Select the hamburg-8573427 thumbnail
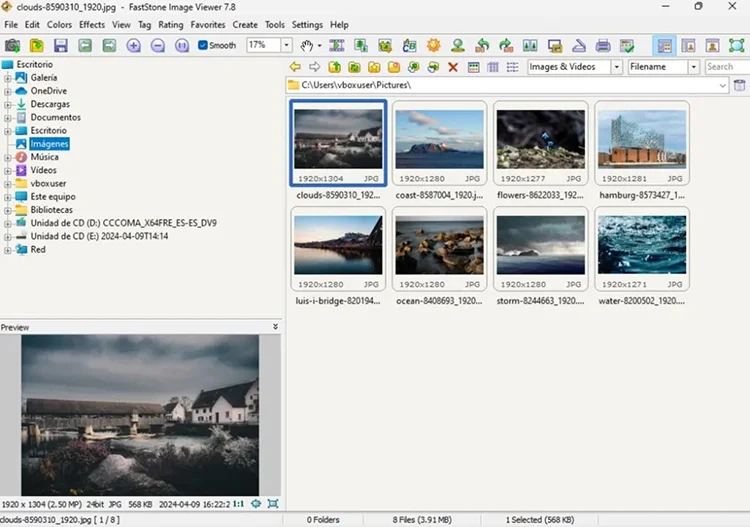 [642, 143]
